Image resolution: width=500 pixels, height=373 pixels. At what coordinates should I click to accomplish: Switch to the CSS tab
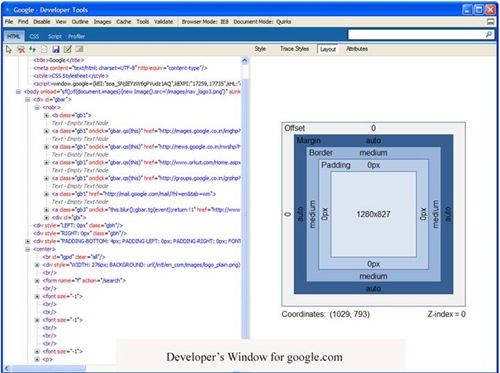[x=34, y=36]
